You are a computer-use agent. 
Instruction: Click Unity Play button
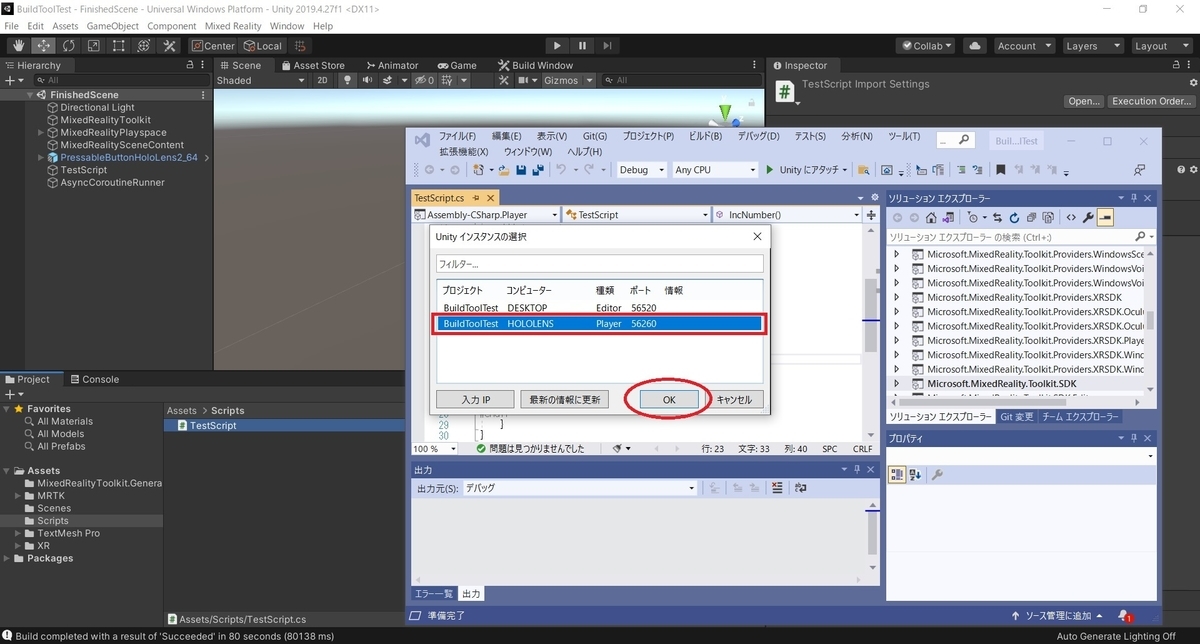(x=558, y=46)
